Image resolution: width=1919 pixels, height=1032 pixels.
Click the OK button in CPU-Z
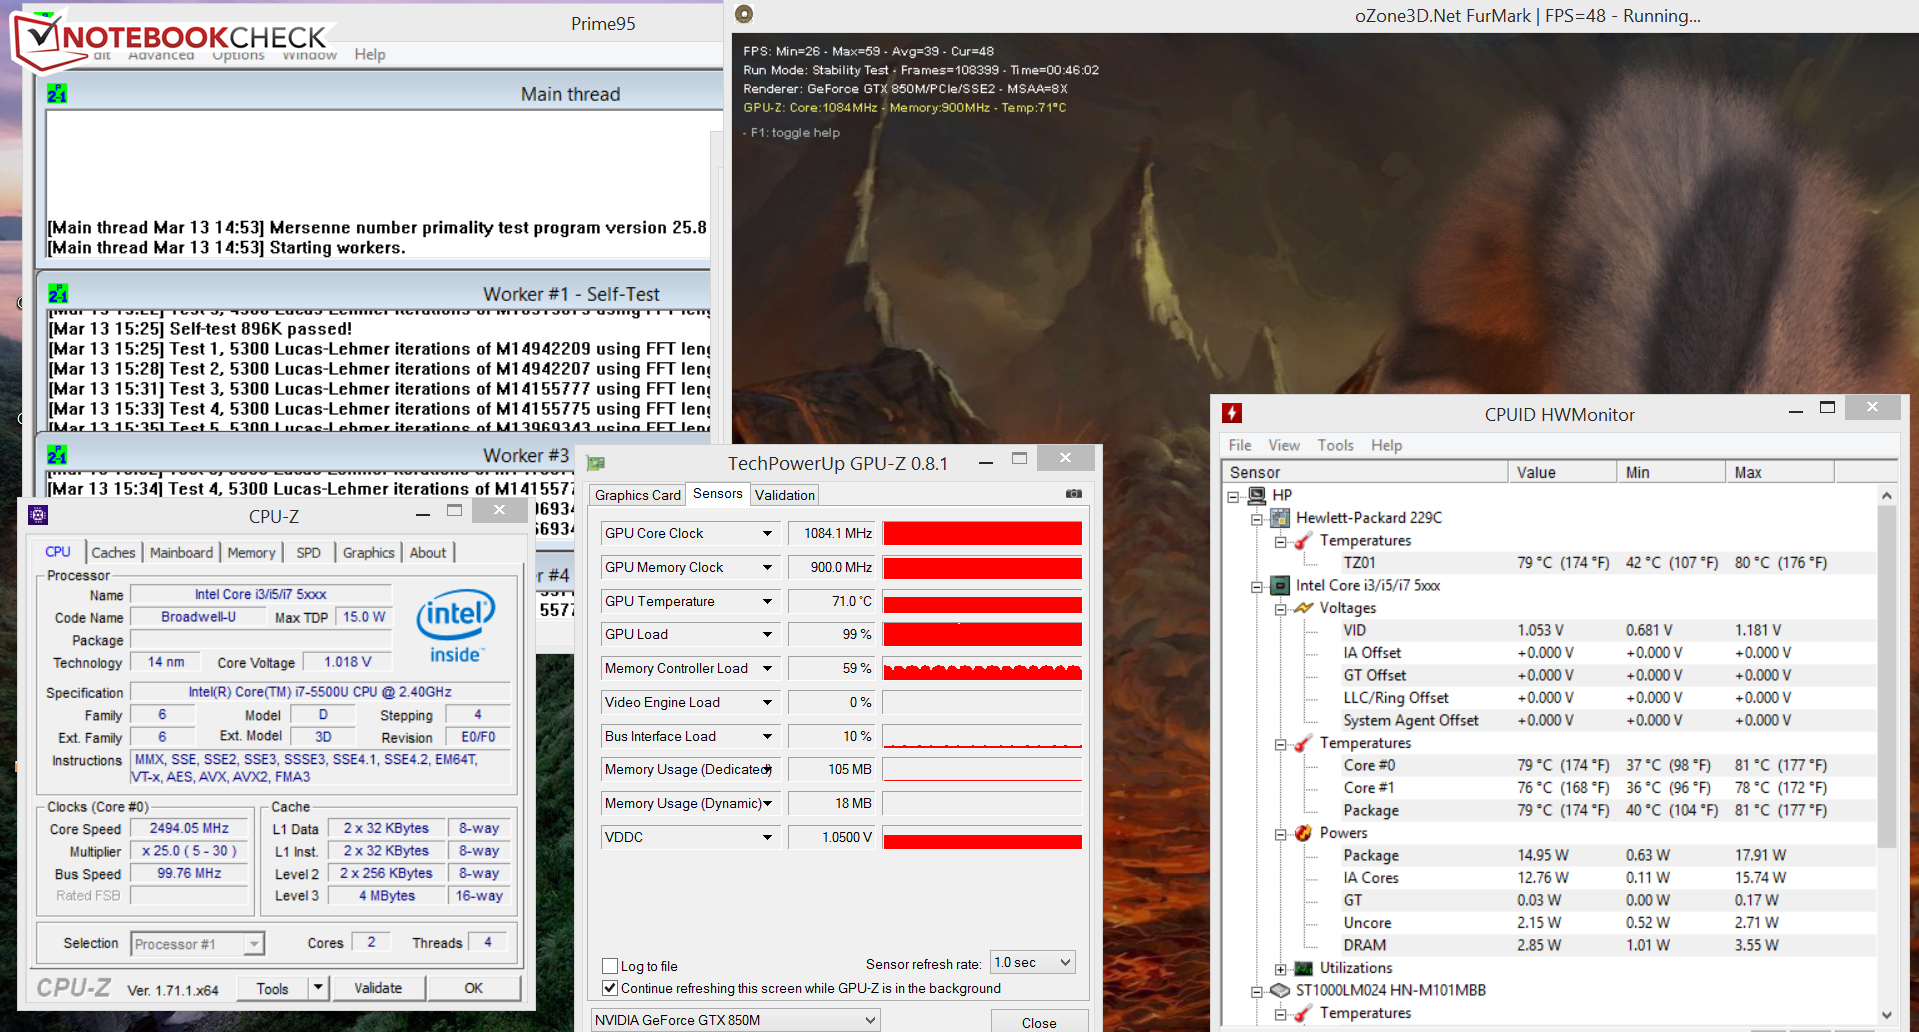(474, 988)
